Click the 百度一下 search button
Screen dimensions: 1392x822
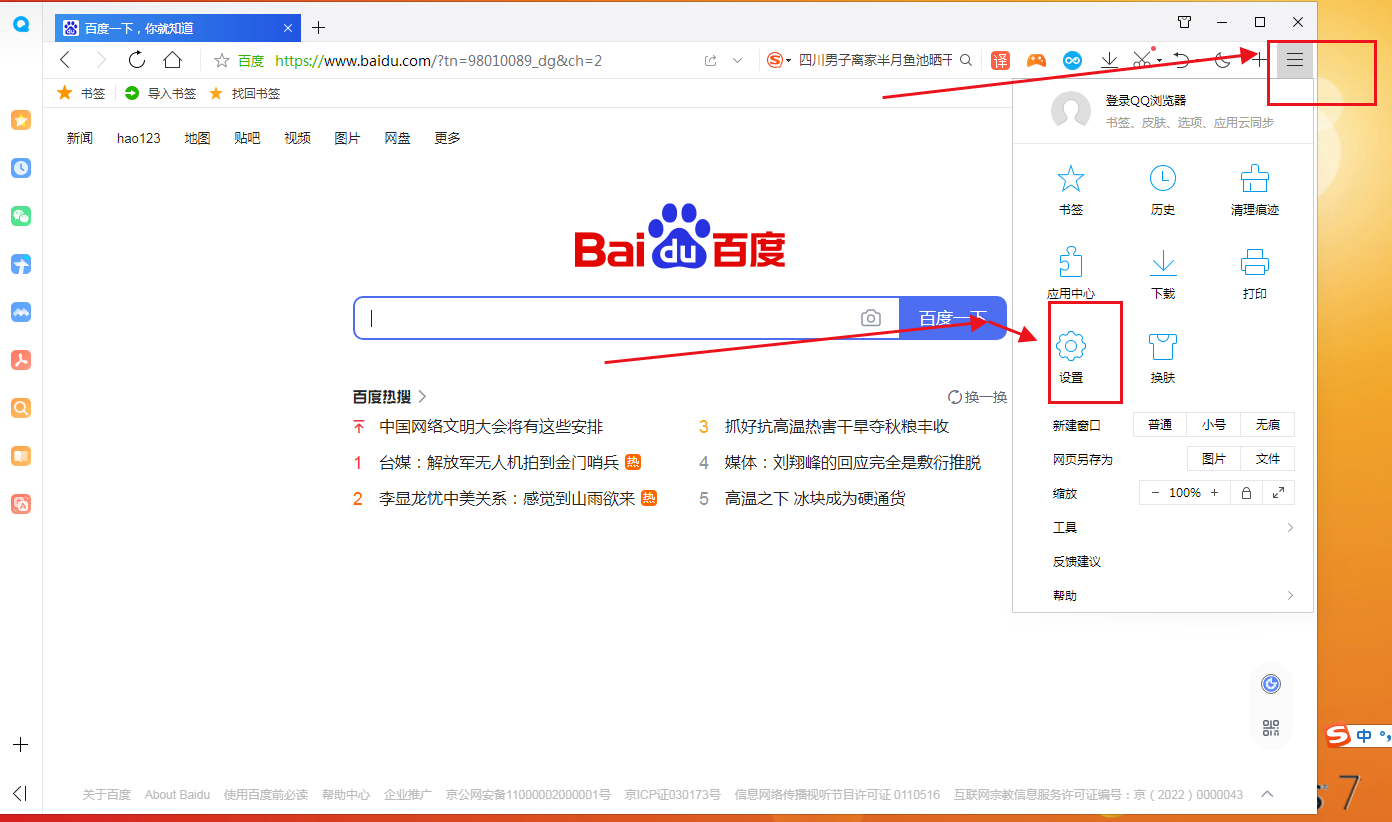click(x=953, y=318)
